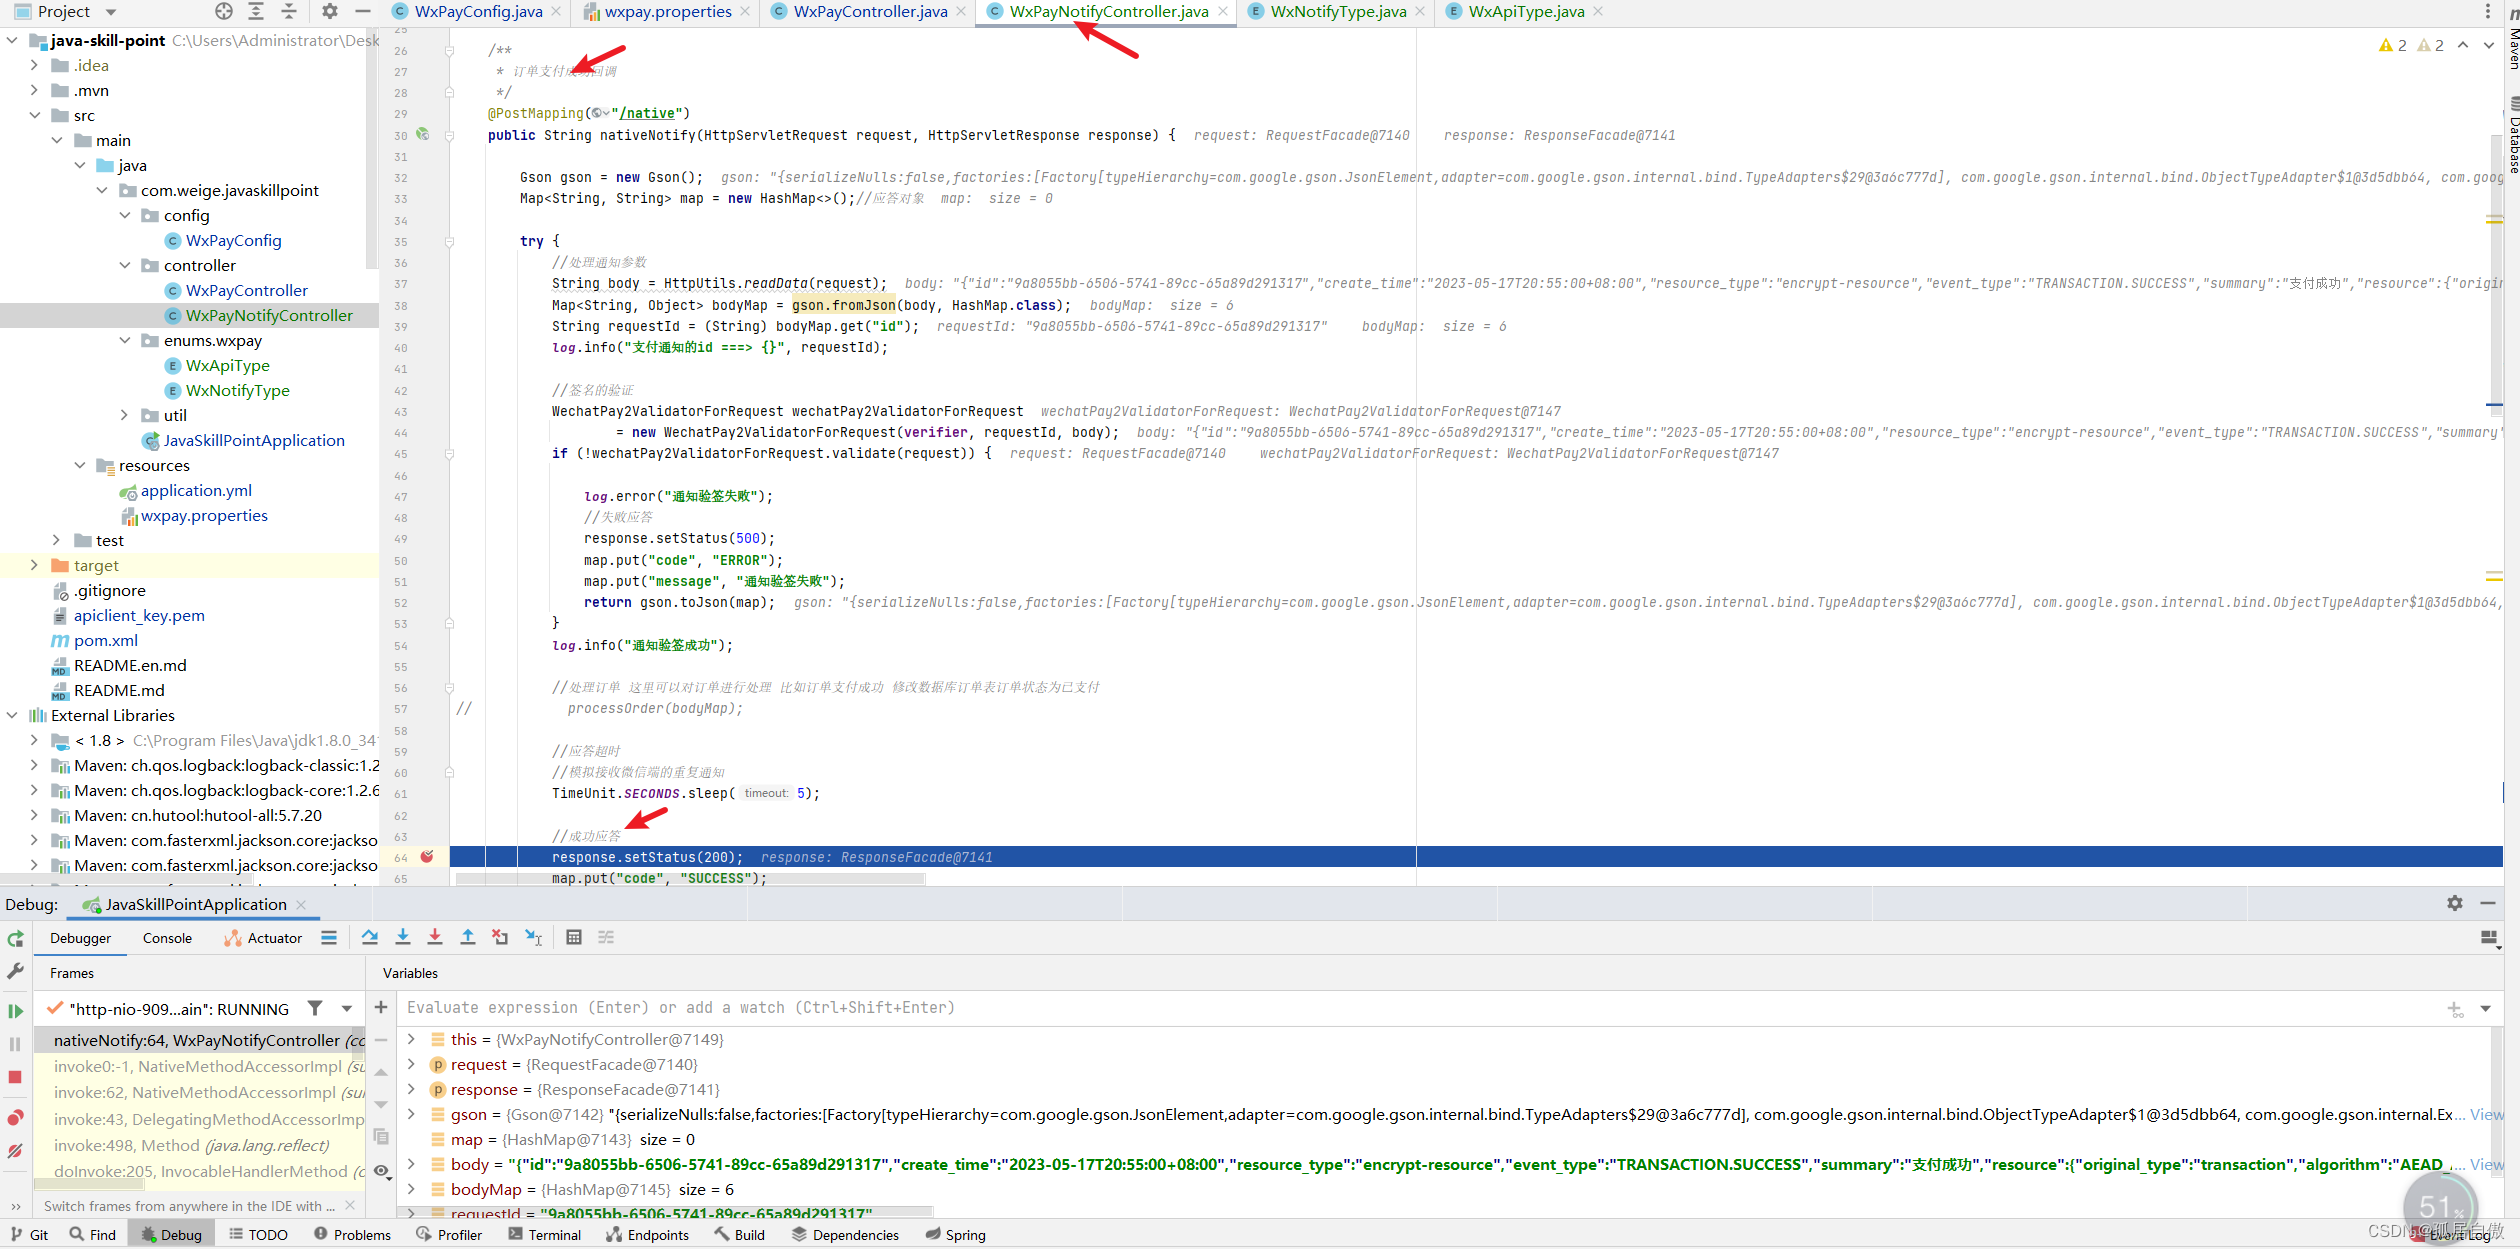Open the Problems tool window
2520x1249 pixels.
click(x=352, y=1235)
